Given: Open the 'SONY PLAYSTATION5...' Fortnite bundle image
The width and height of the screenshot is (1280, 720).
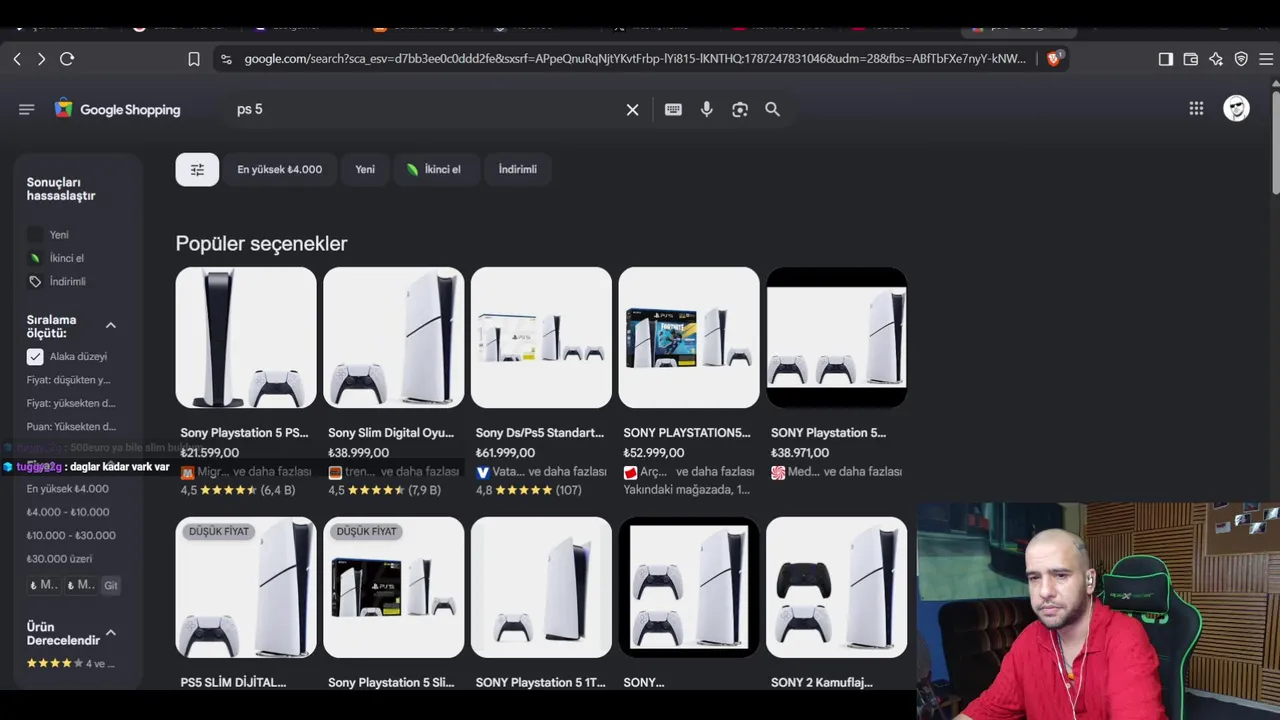Looking at the screenshot, I should (x=689, y=337).
